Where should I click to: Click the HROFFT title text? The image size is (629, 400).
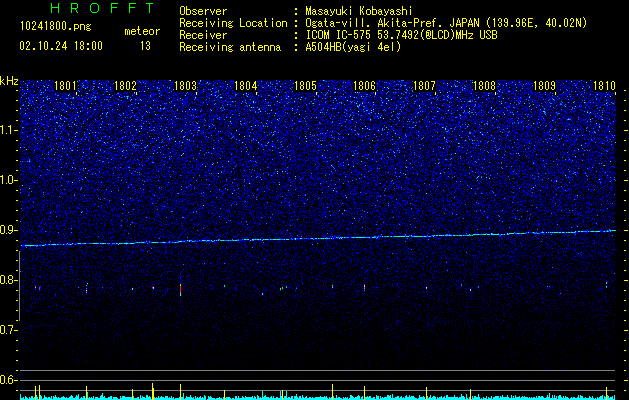point(103,8)
